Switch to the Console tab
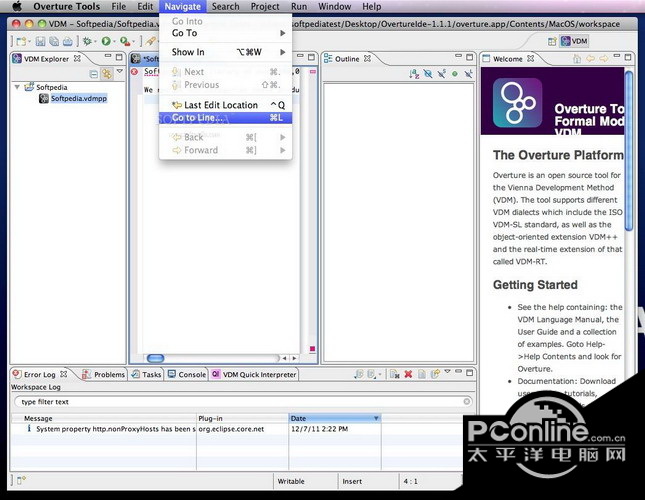This screenshot has width=645, height=500. (x=187, y=375)
